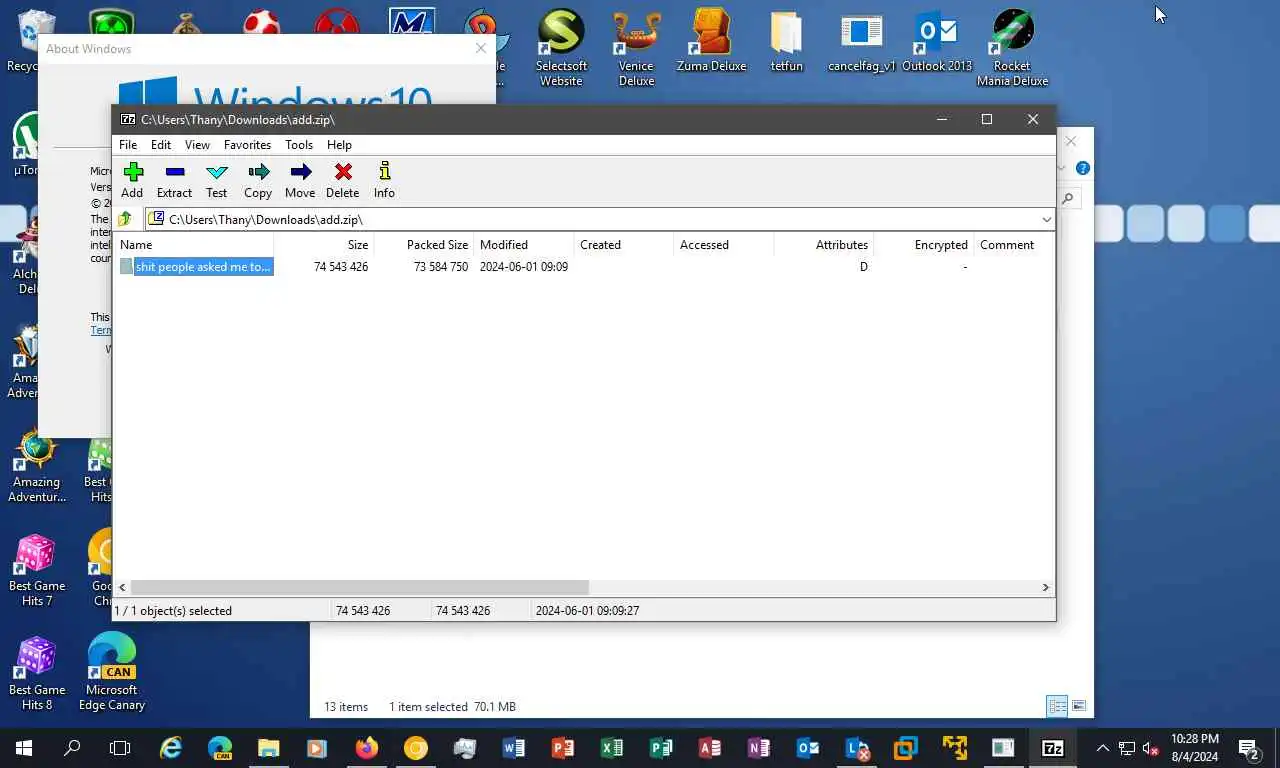The width and height of the screenshot is (1280, 768).
Task: Open the Tools menu
Action: click(x=299, y=145)
